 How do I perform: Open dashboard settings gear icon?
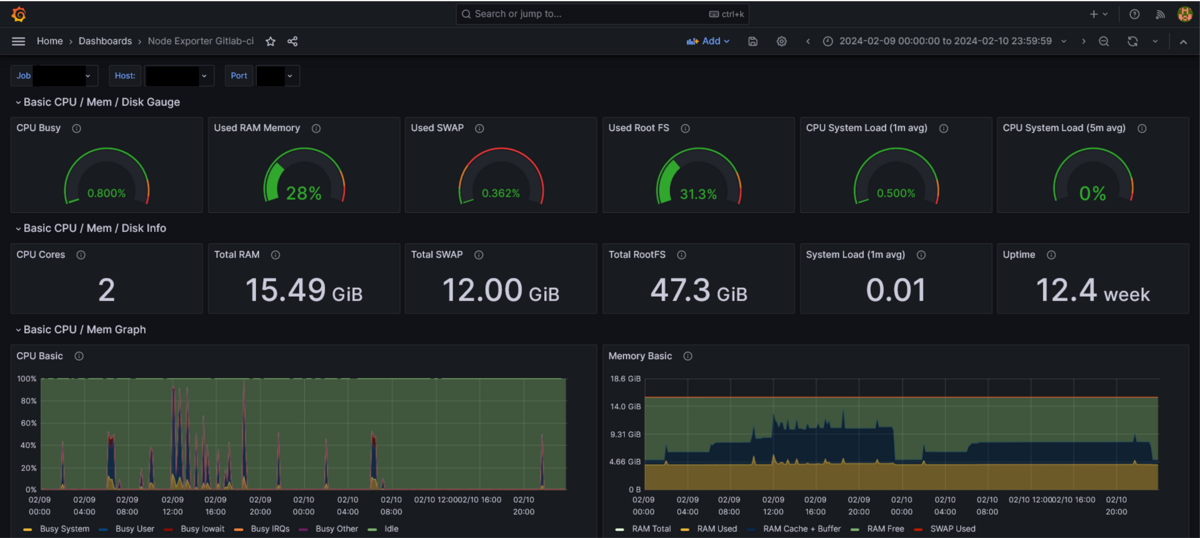[x=782, y=41]
